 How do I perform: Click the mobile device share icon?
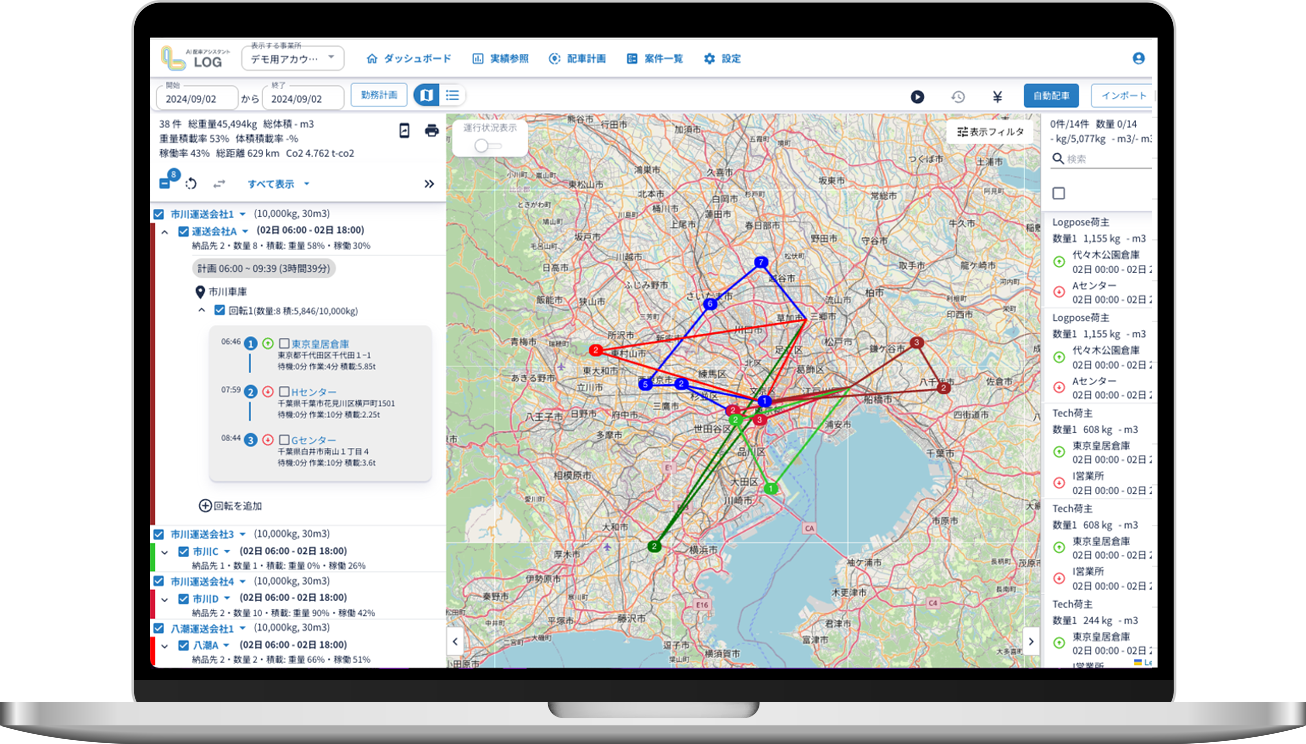coord(404,130)
